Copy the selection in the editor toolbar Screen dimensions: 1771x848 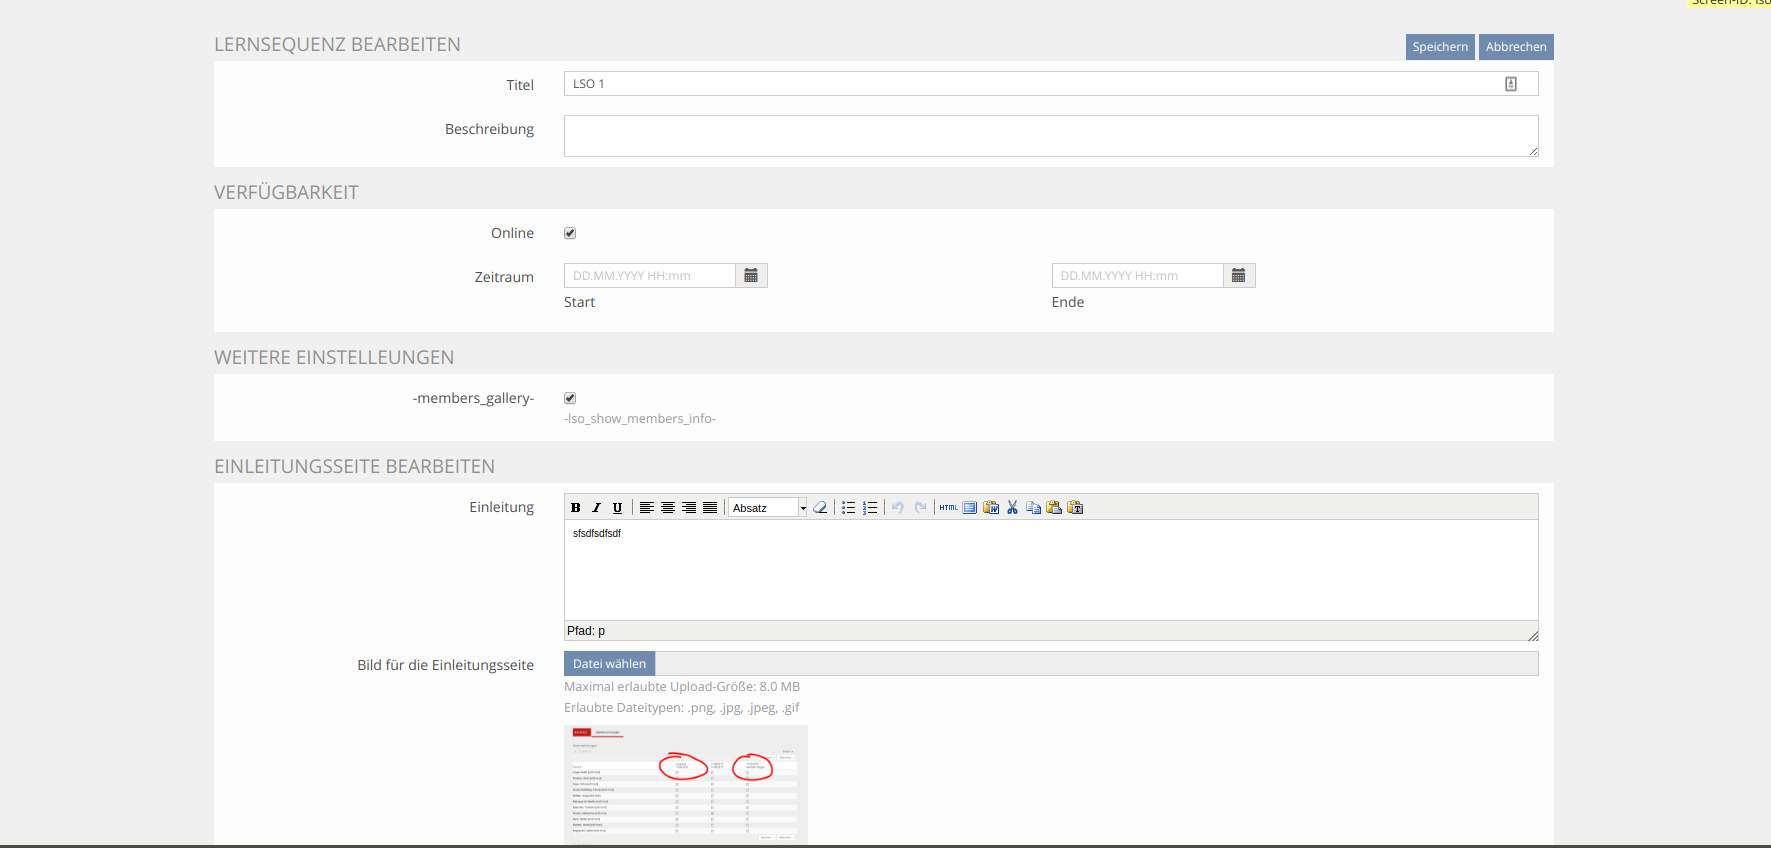coord(1033,508)
